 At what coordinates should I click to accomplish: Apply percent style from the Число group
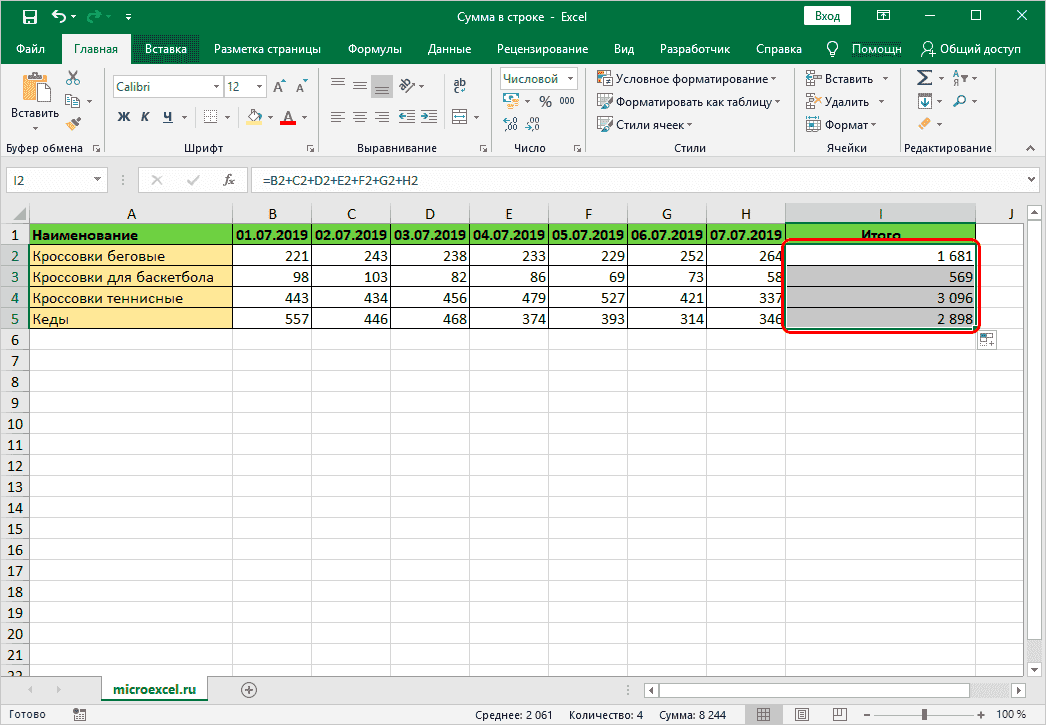click(x=544, y=100)
